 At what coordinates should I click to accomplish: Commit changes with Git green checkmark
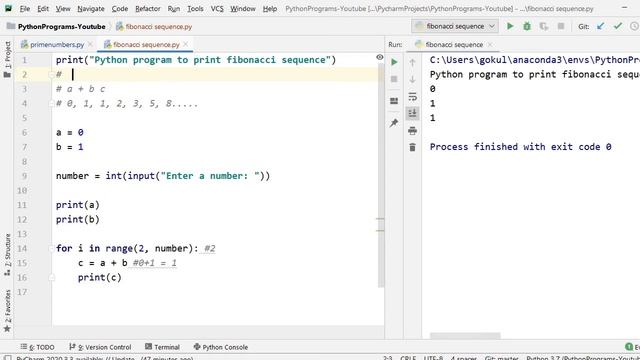618,26
